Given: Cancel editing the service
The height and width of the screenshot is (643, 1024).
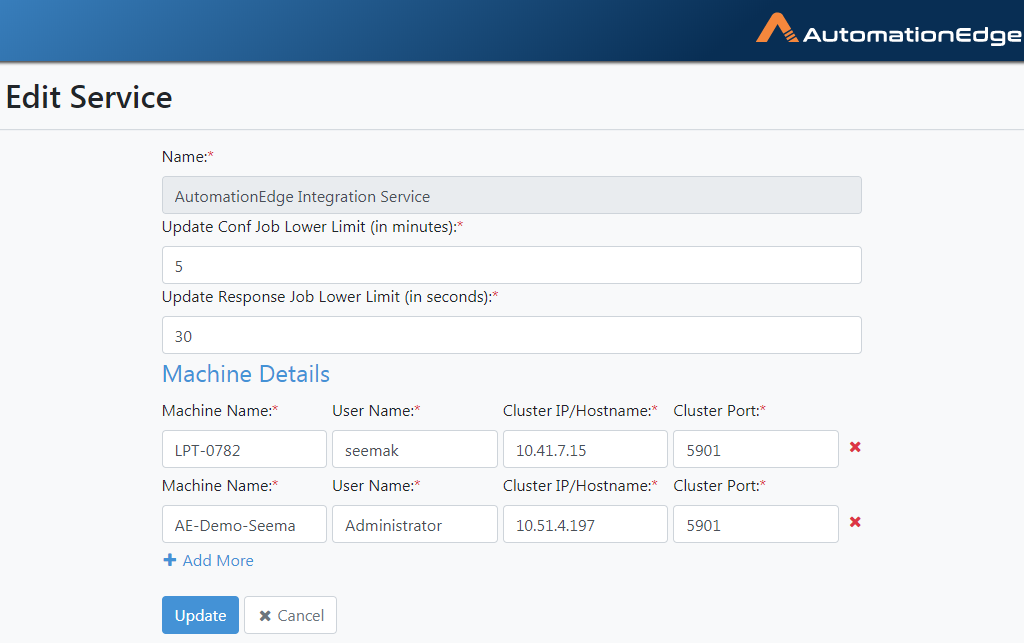Looking at the screenshot, I should coord(291,615).
